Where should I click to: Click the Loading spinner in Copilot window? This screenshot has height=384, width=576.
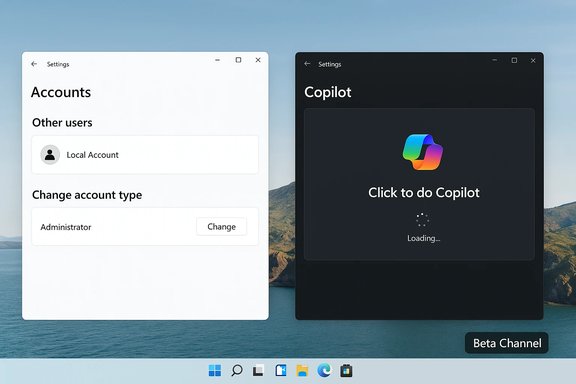[422, 220]
